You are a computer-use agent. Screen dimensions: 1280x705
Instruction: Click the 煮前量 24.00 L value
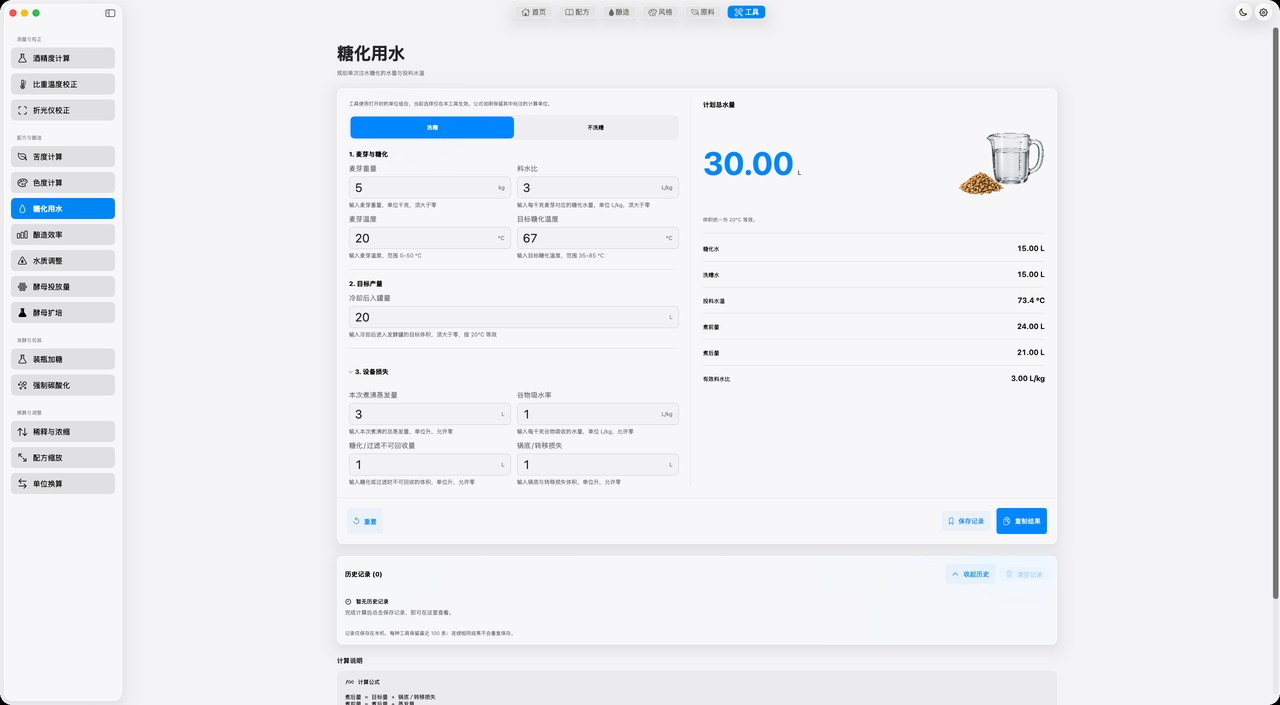[x=1030, y=326]
